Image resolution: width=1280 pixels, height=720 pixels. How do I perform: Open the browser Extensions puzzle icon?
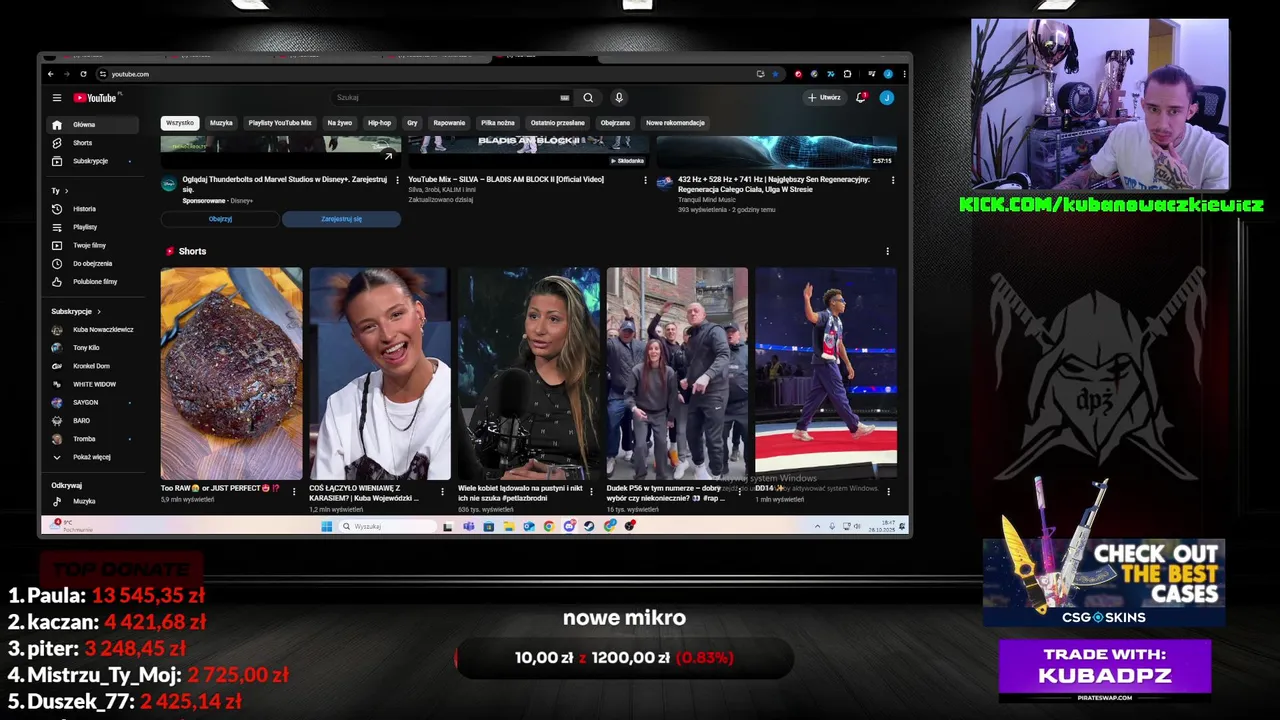(847, 74)
